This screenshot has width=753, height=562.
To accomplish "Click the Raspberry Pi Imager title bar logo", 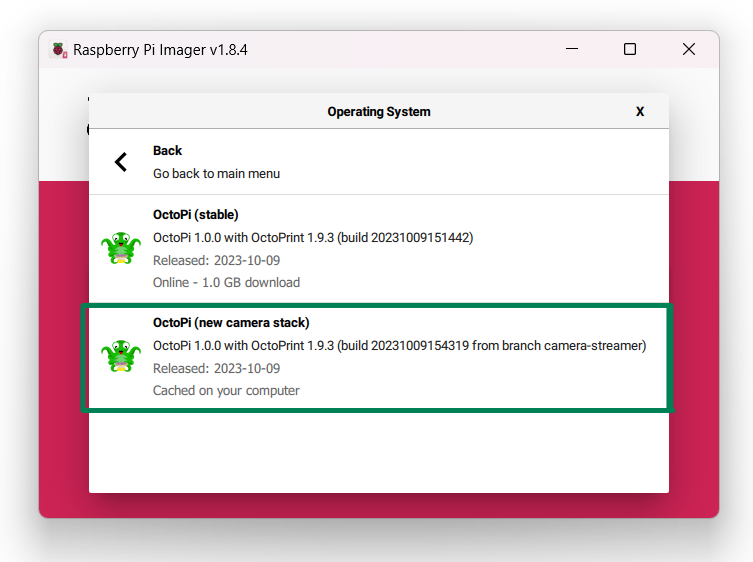I will [60, 49].
